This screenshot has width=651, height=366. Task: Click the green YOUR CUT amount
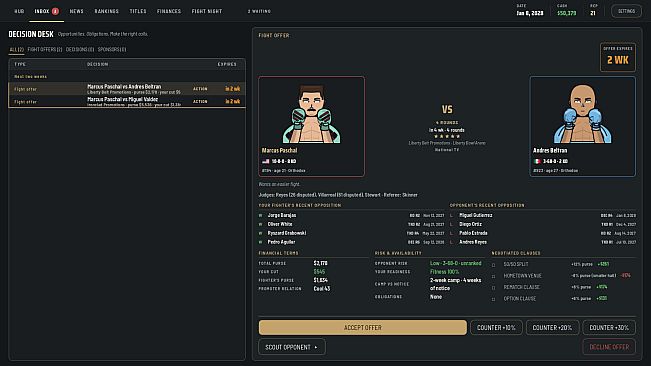click(319, 272)
